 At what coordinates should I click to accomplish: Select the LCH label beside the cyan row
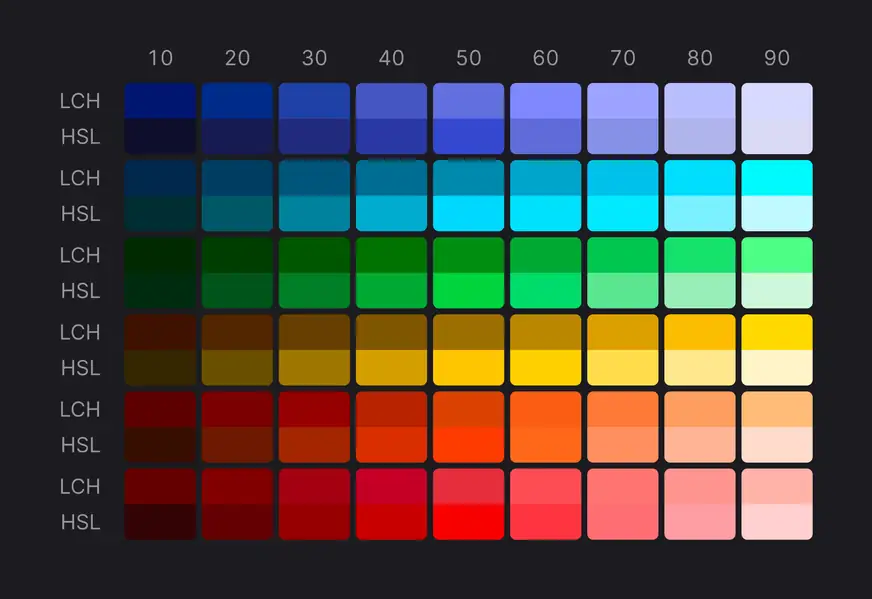[x=80, y=179]
